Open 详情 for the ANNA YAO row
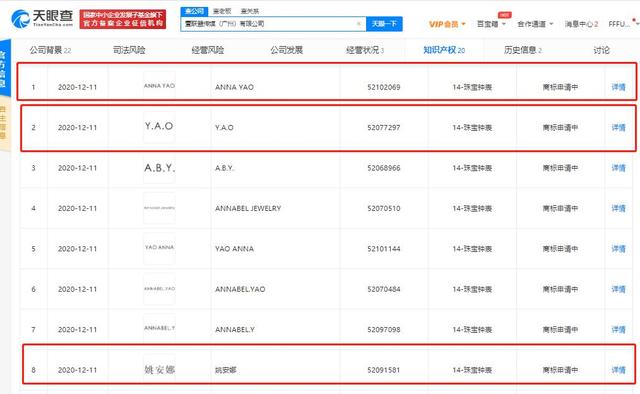Image resolution: width=640 pixels, height=394 pixels. (x=618, y=87)
